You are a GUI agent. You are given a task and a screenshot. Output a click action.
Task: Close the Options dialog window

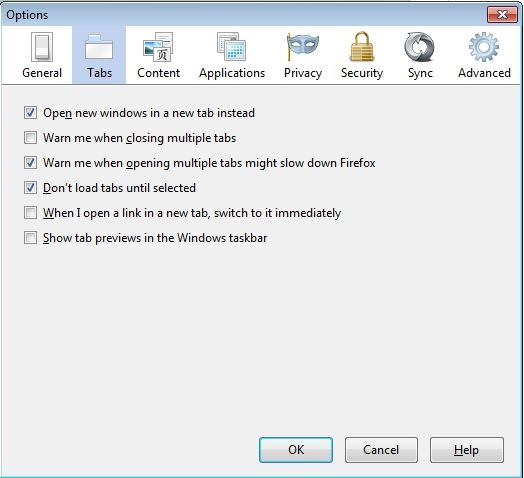click(x=502, y=15)
